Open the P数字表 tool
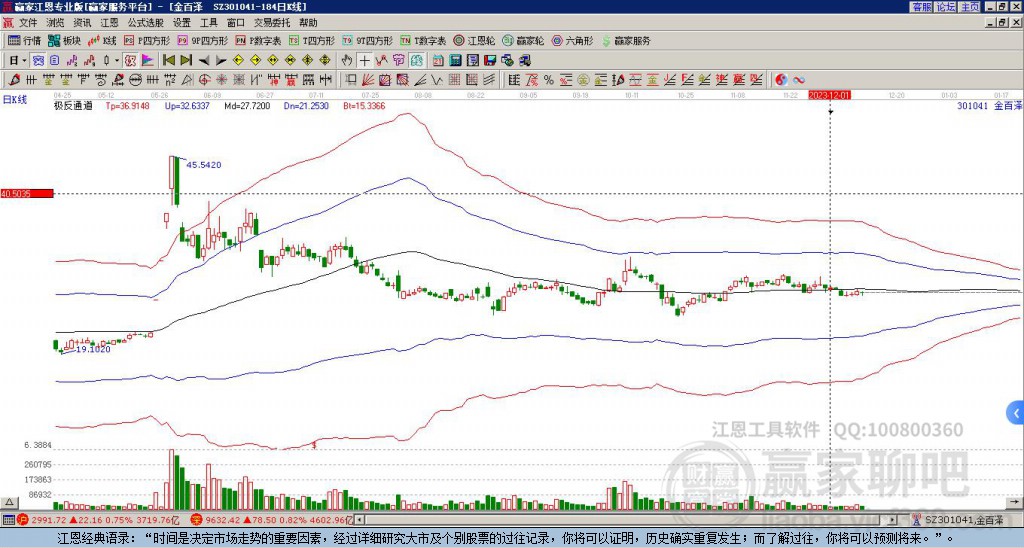The image size is (1024, 548). click(259, 40)
